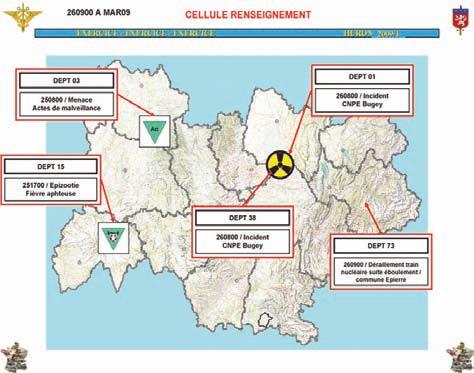Click the 'Epizootie Fièvre aphteuse' text box
Screen dimensions: 474x373
(x=51, y=189)
